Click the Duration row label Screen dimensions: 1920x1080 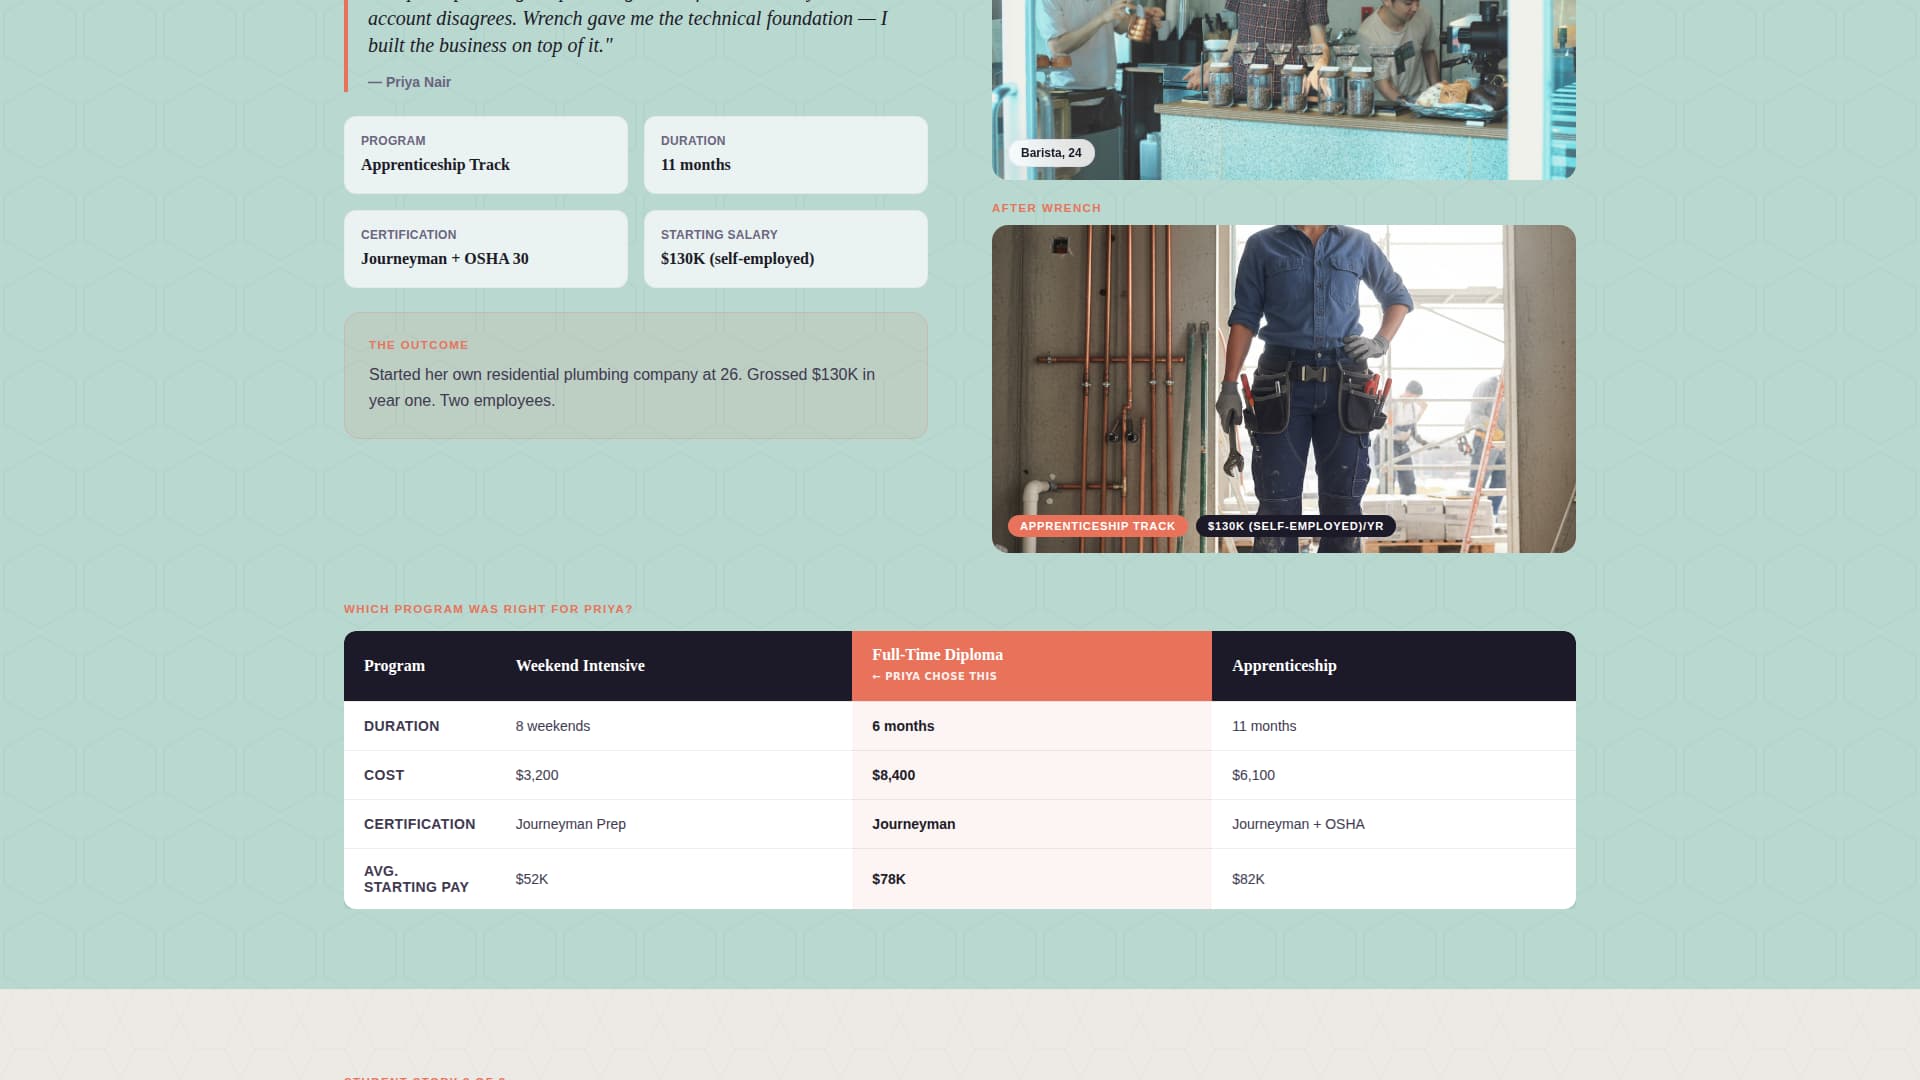pyautogui.click(x=420, y=726)
